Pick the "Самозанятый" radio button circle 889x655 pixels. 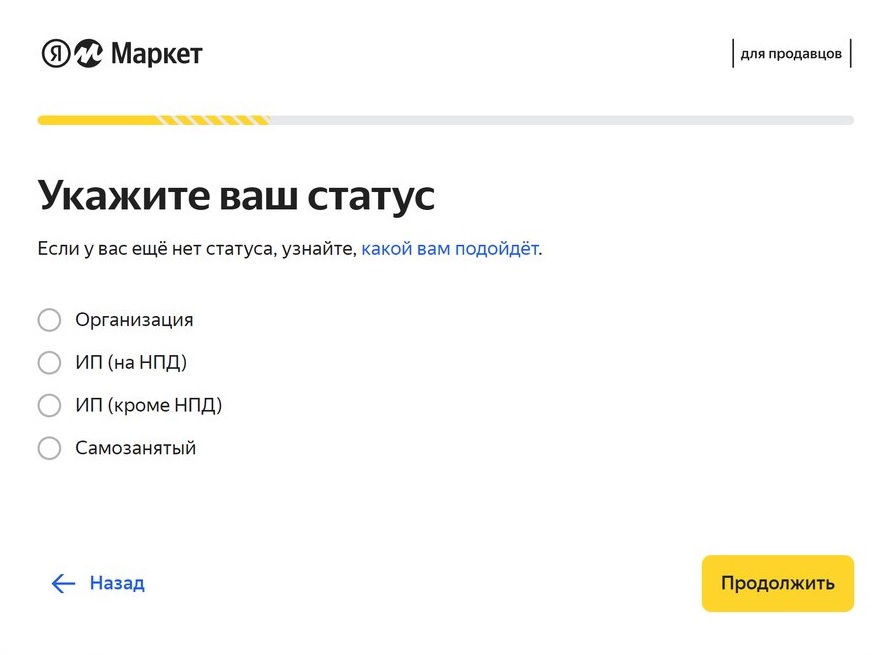pyautogui.click(x=49, y=448)
